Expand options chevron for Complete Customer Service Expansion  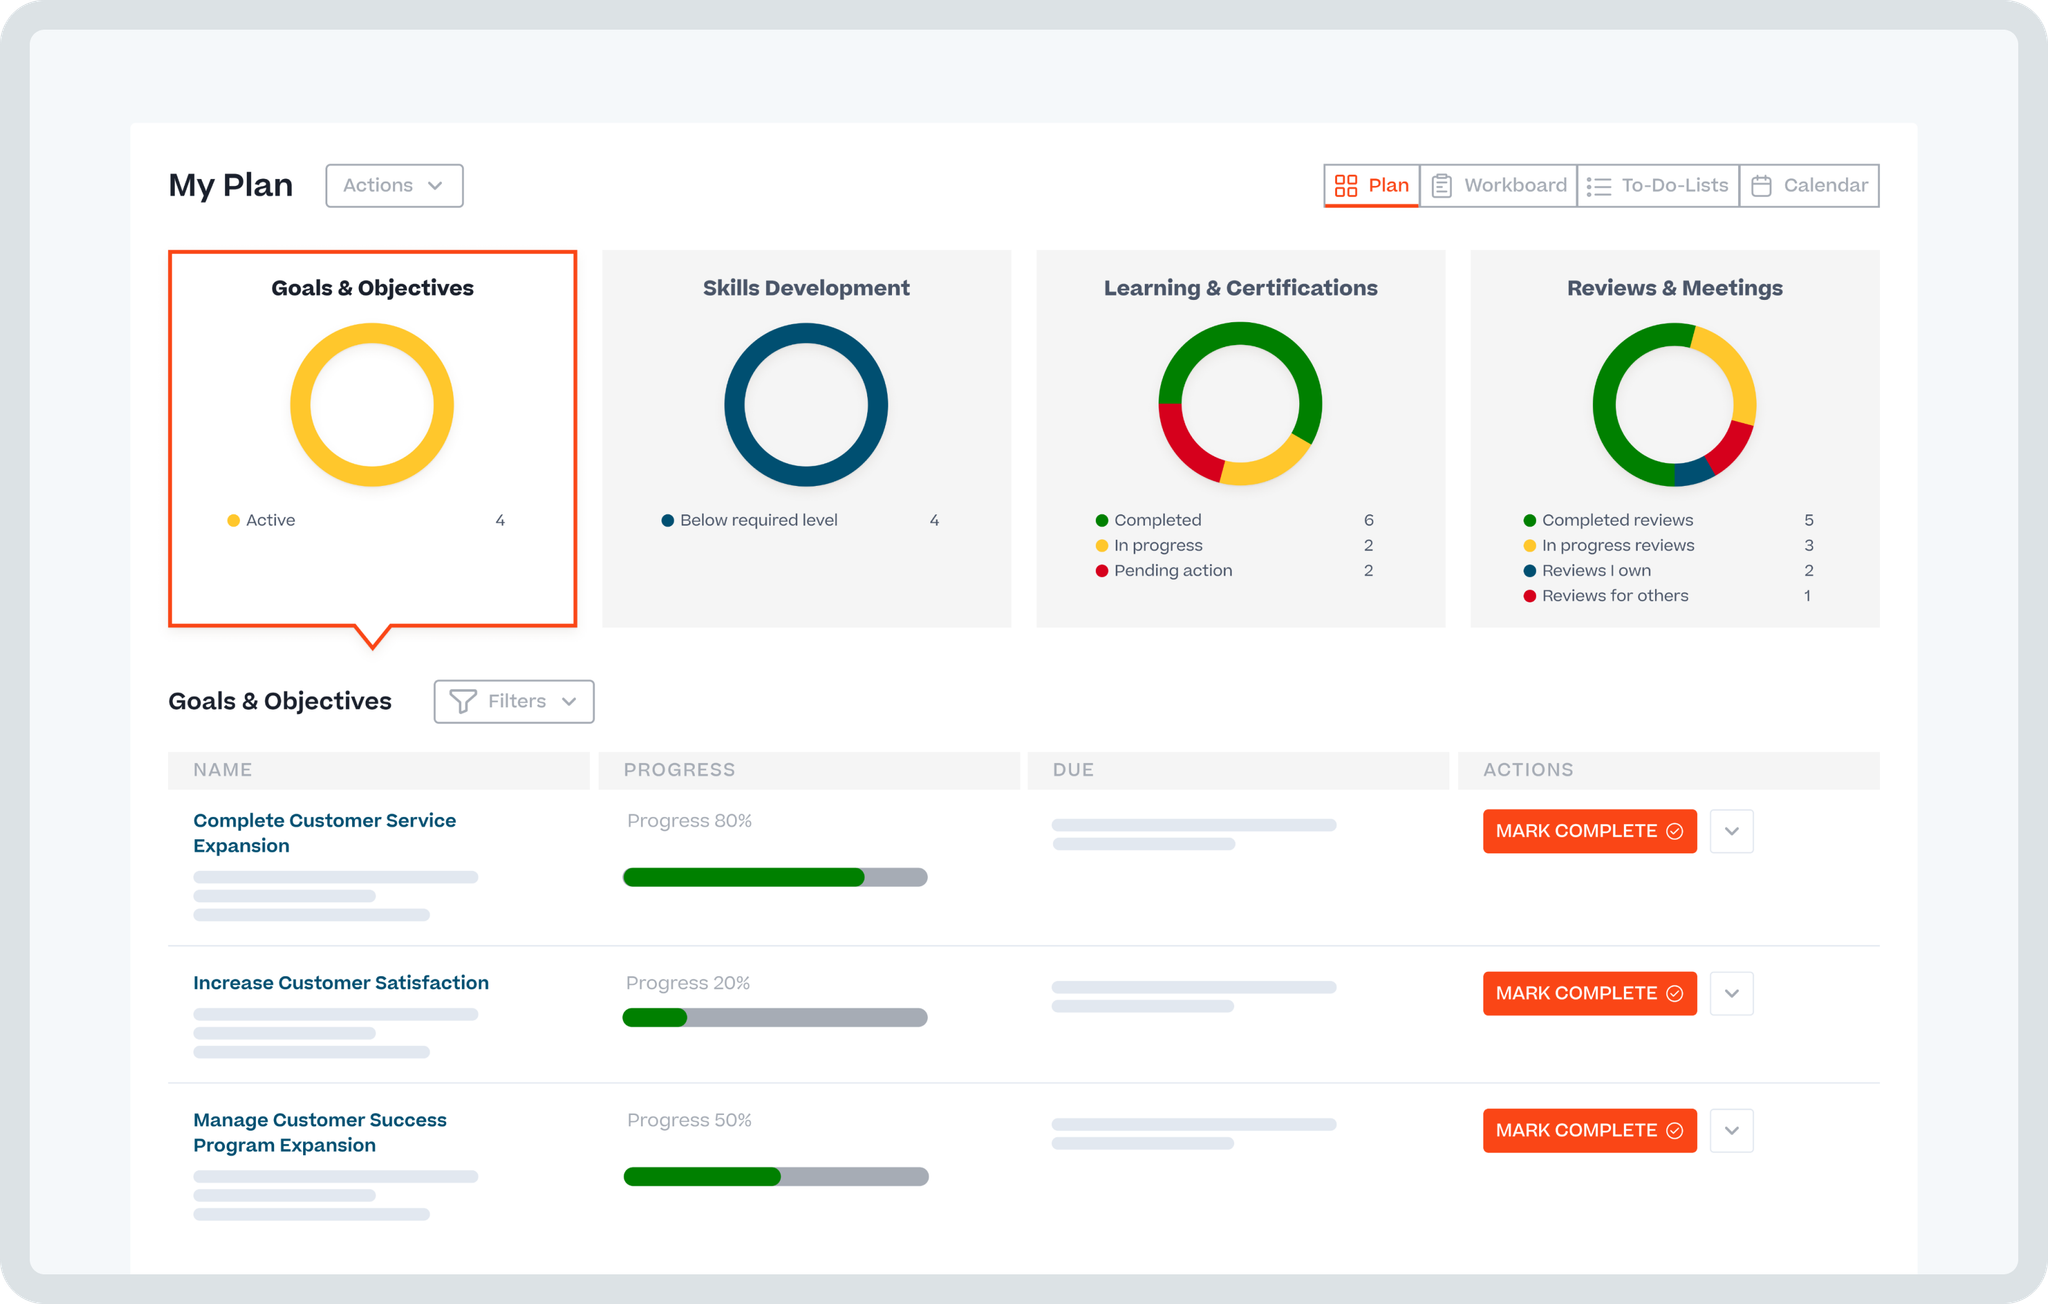1731,831
